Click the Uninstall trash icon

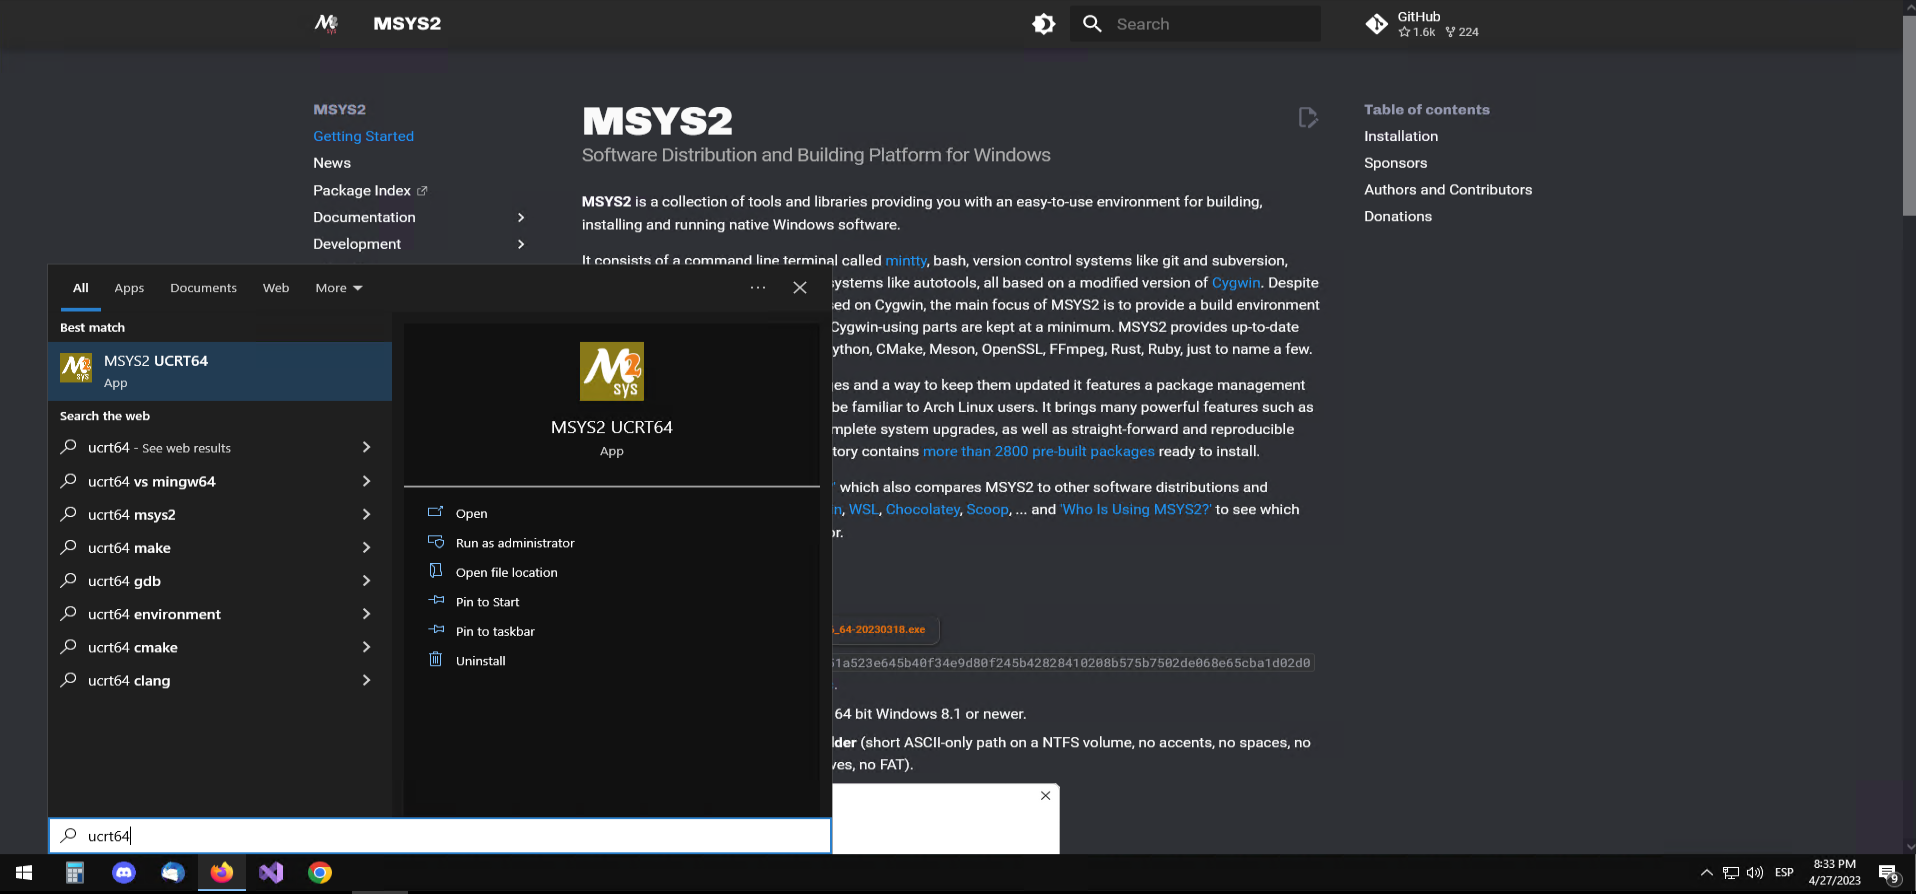(435, 659)
